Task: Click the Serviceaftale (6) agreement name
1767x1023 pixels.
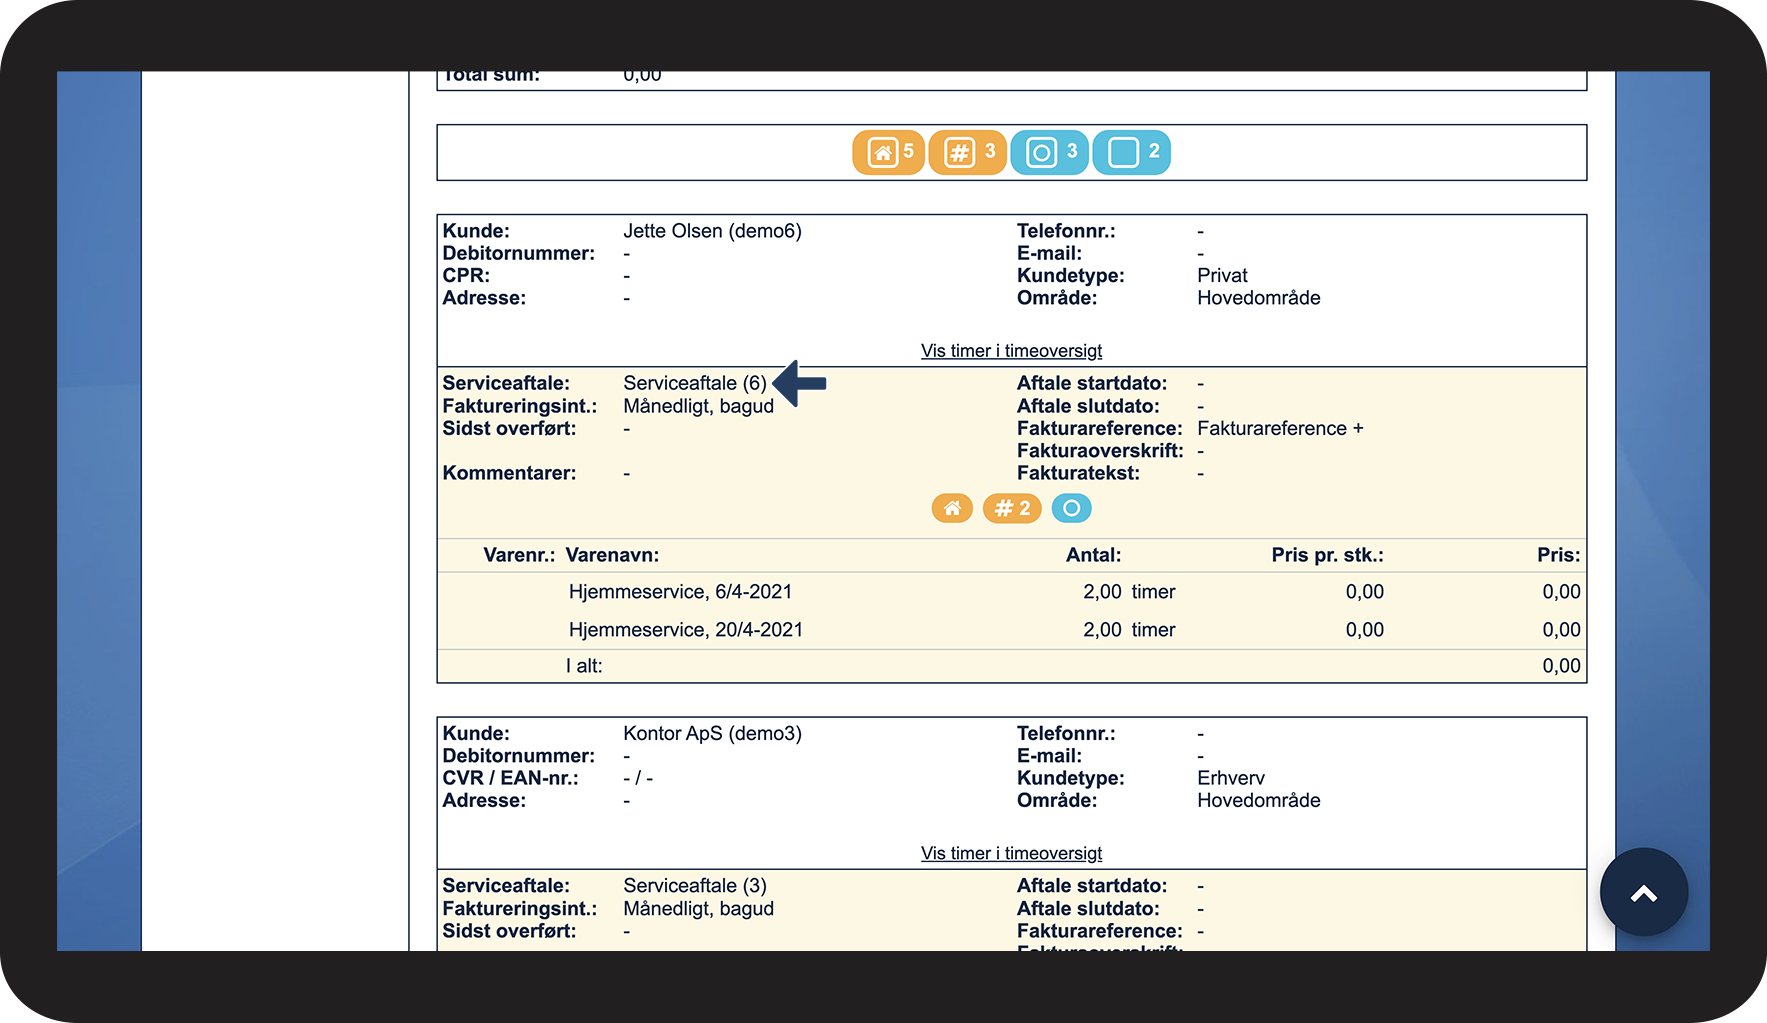Action: (694, 383)
